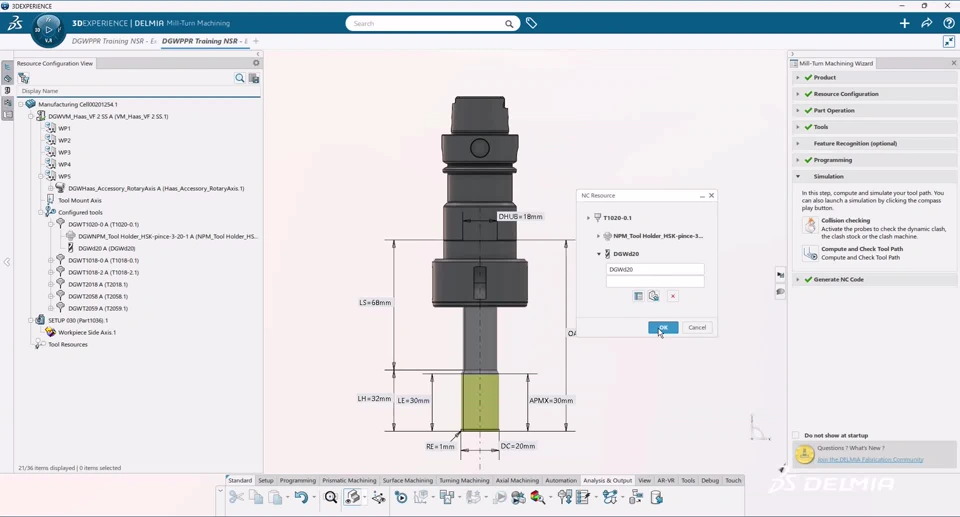The width and height of the screenshot is (960, 517).
Task: Click the expand fullscreen icon at top right
Action: 948,42
